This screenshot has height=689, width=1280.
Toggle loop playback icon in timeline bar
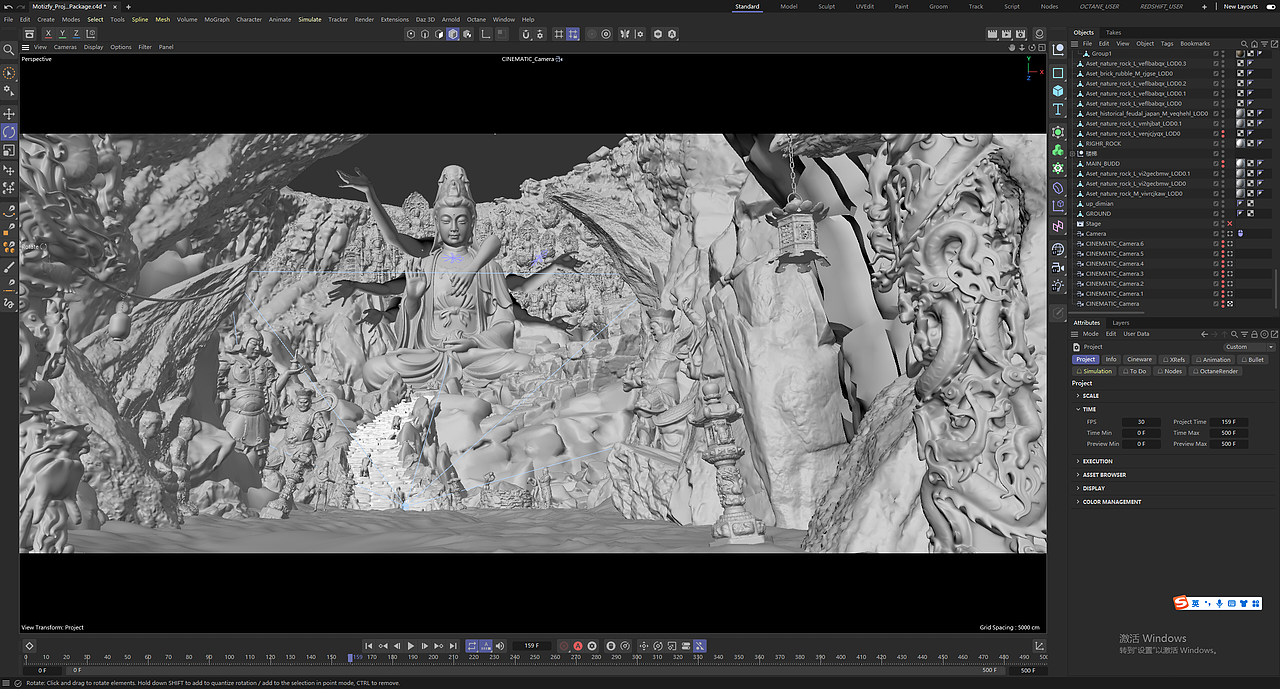[472, 646]
